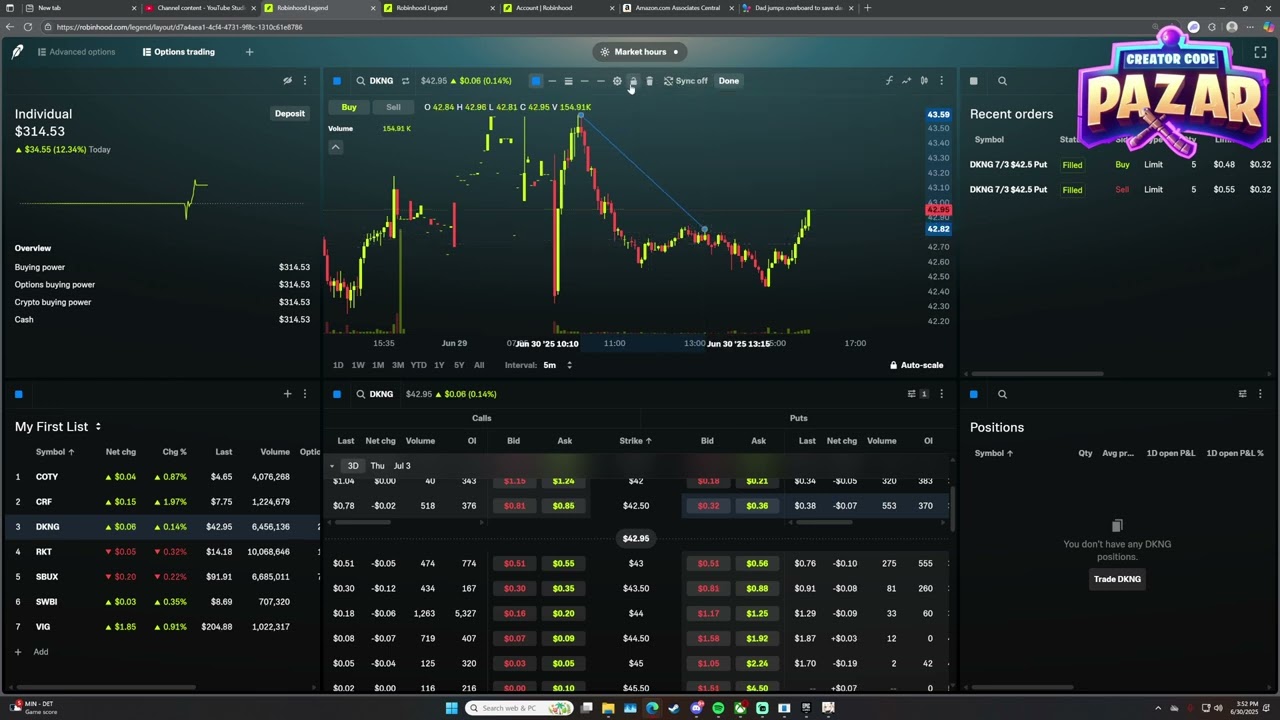Click the options chain DKNG search icon
The height and width of the screenshot is (720, 1280).
361,394
